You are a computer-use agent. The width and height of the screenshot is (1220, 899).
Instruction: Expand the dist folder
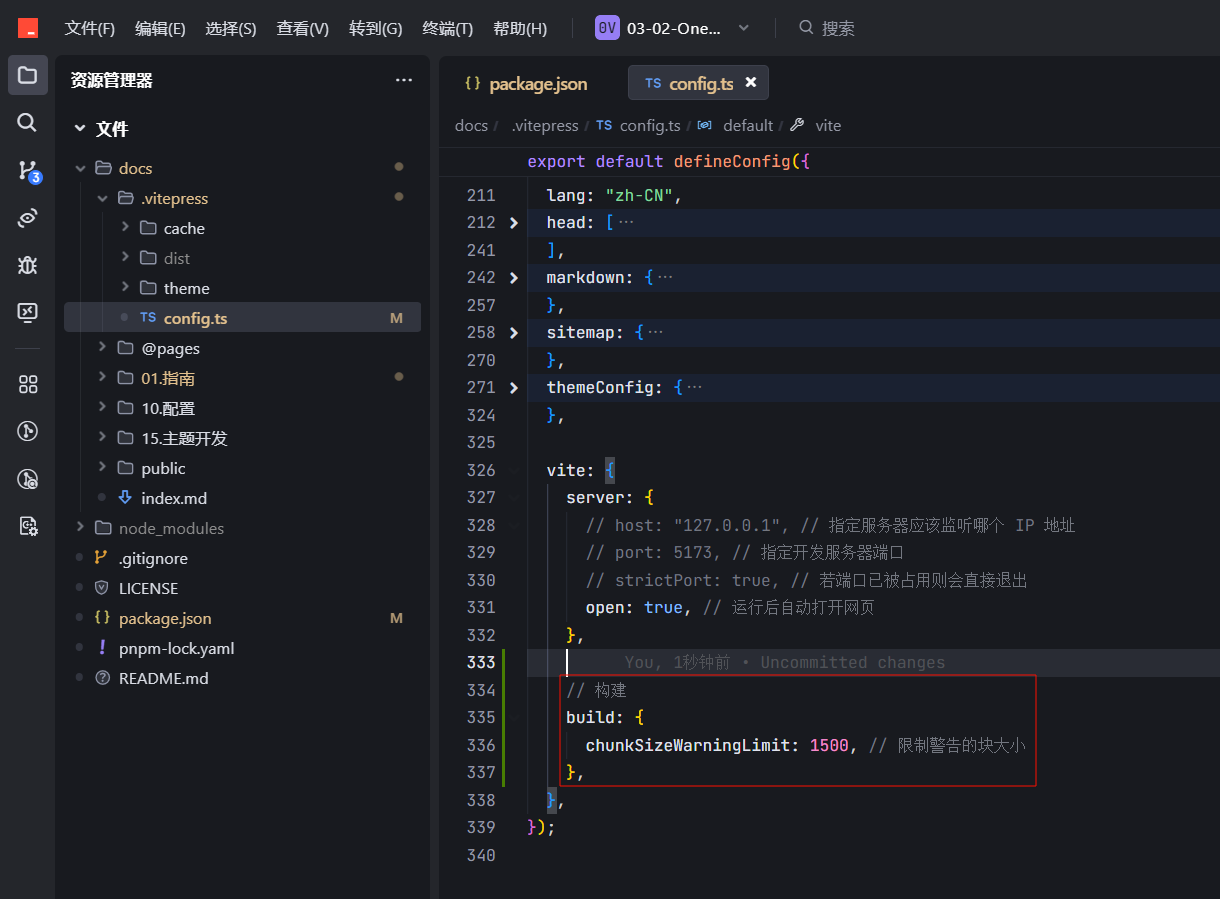click(x=125, y=258)
